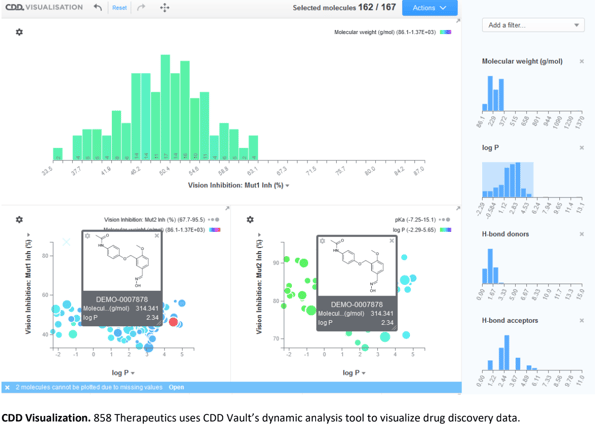This screenshot has width=600, height=429.
Task: Change the right scatter plot log P axis
Action: point(354,373)
